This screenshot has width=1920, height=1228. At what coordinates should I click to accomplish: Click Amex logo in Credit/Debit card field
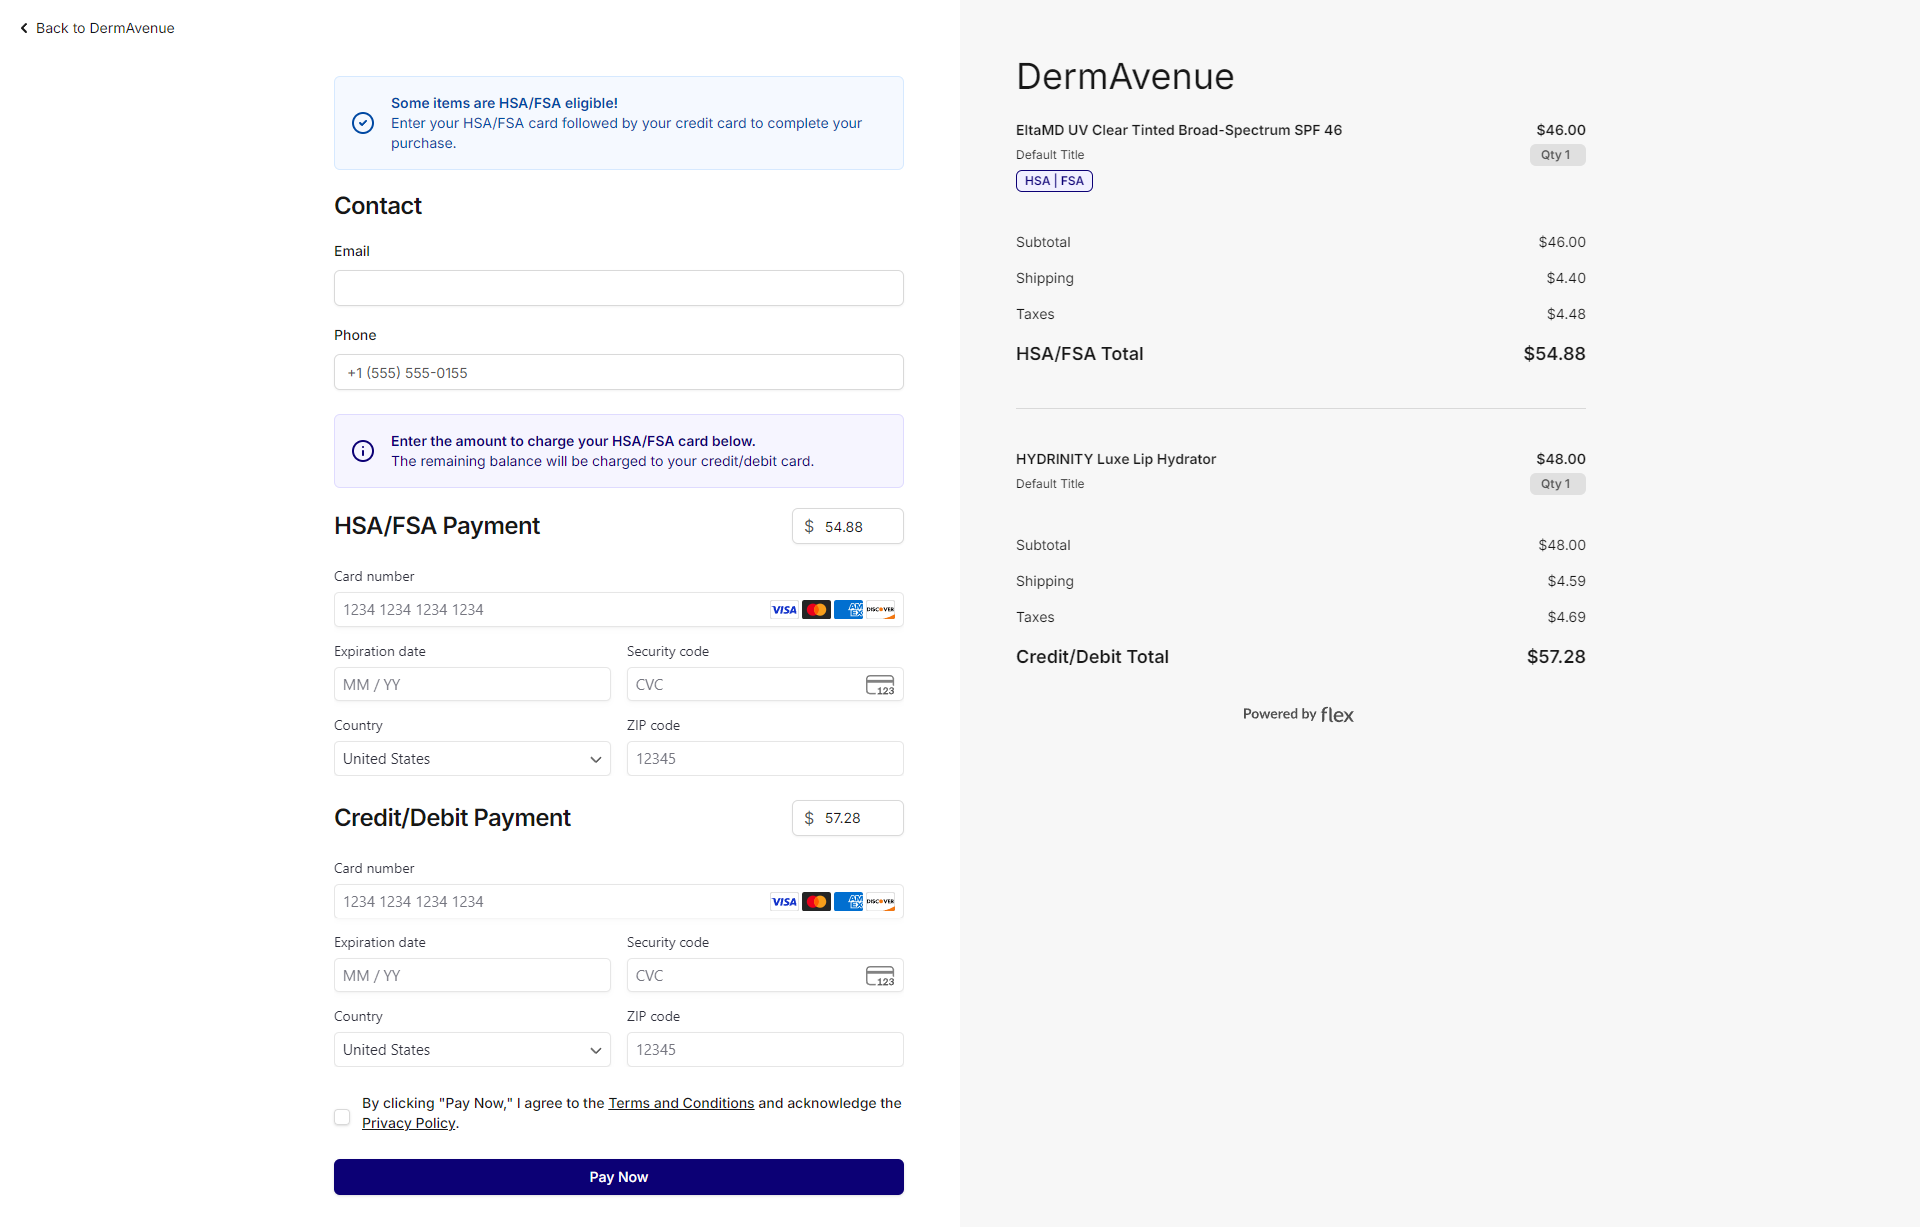(x=848, y=902)
